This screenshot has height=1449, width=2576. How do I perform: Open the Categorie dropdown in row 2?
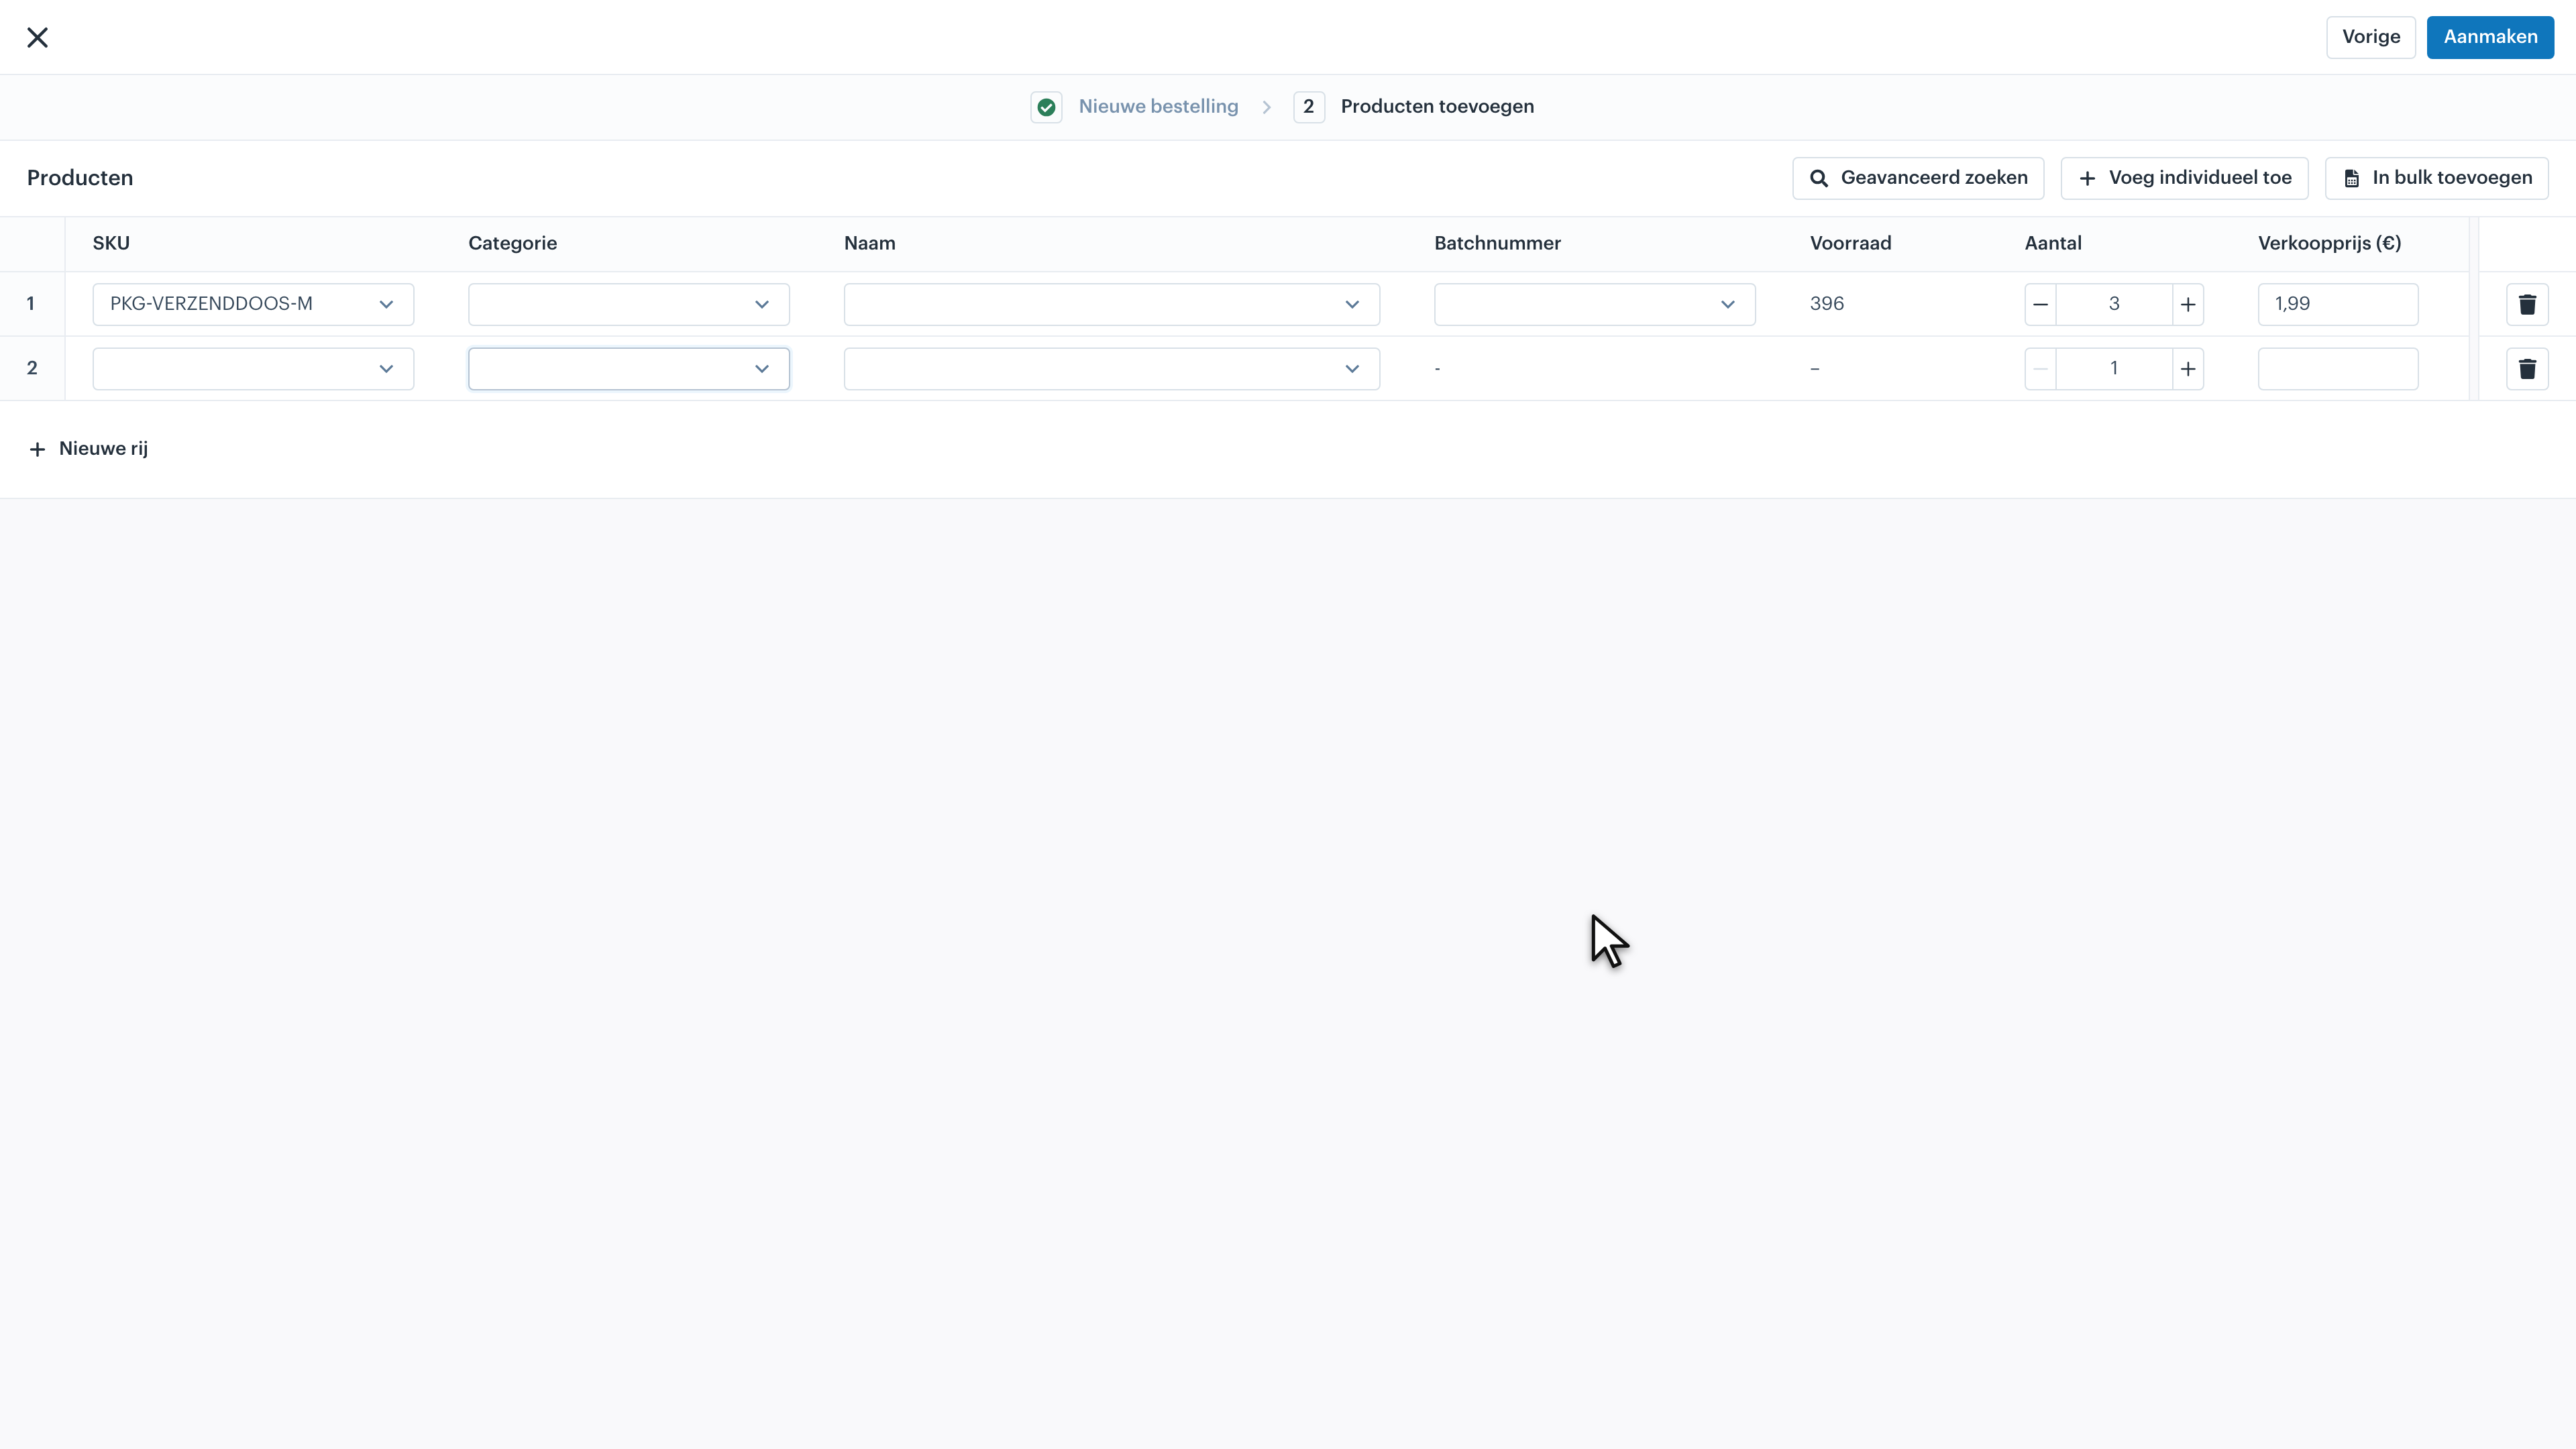pyautogui.click(x=629, y=369)
